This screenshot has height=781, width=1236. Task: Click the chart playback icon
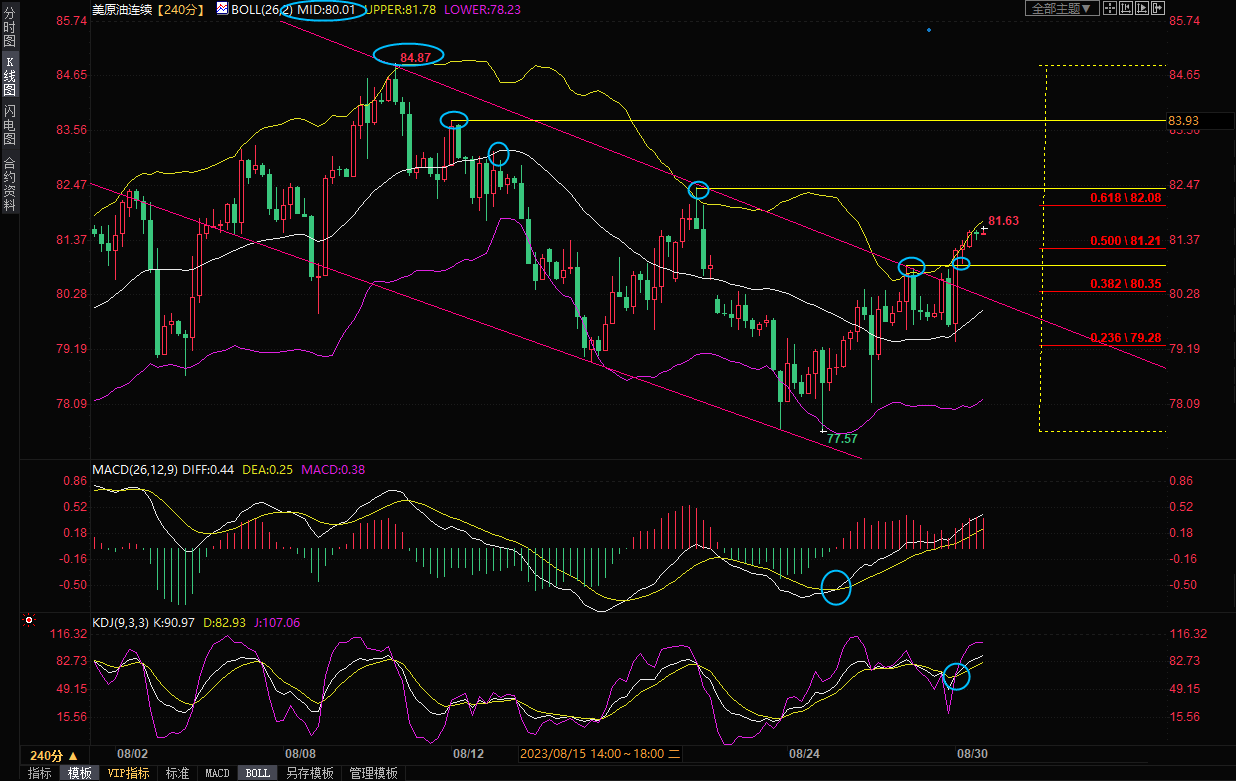point(1143,8)
